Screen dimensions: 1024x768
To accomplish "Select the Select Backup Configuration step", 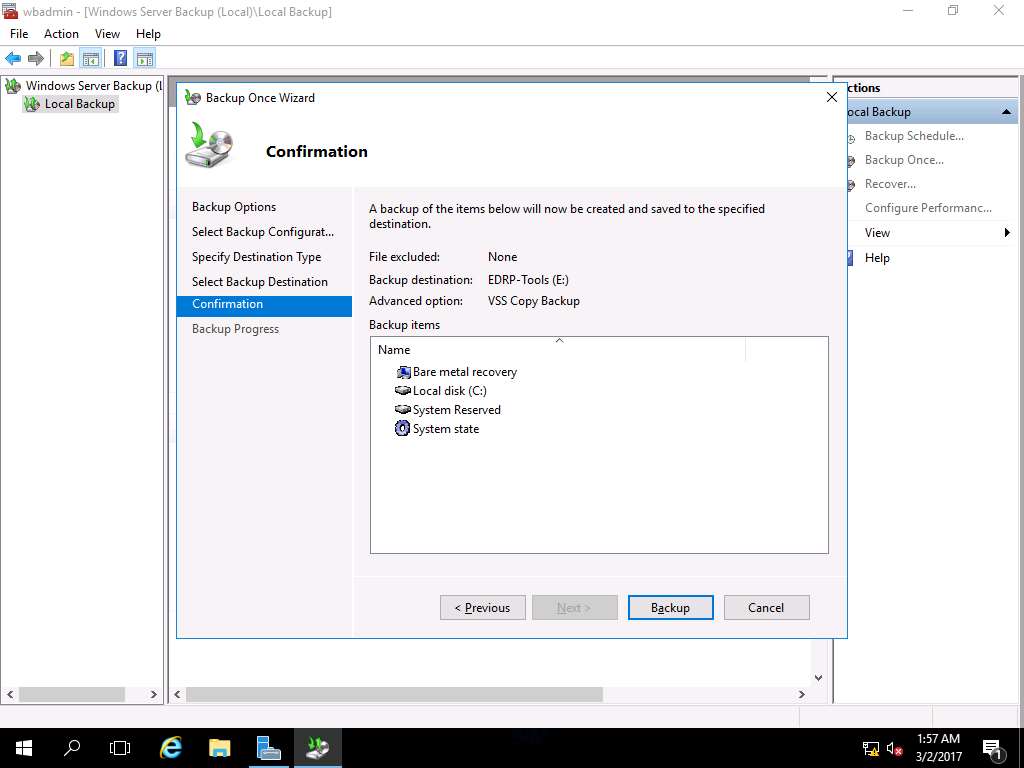I will click(x=263, y=232).
